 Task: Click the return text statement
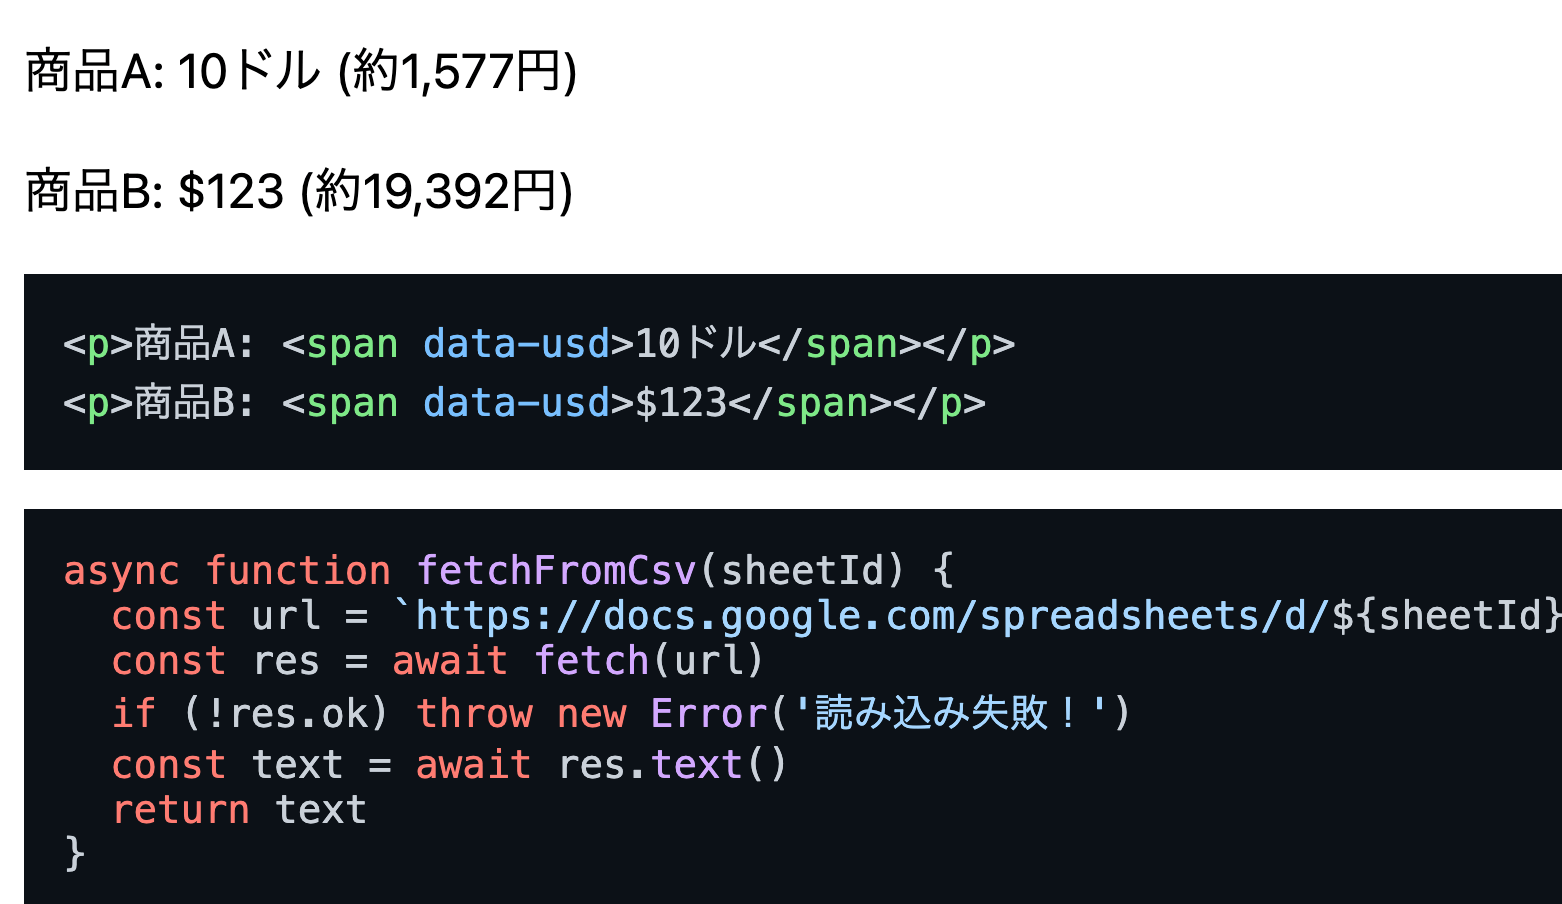239,809
